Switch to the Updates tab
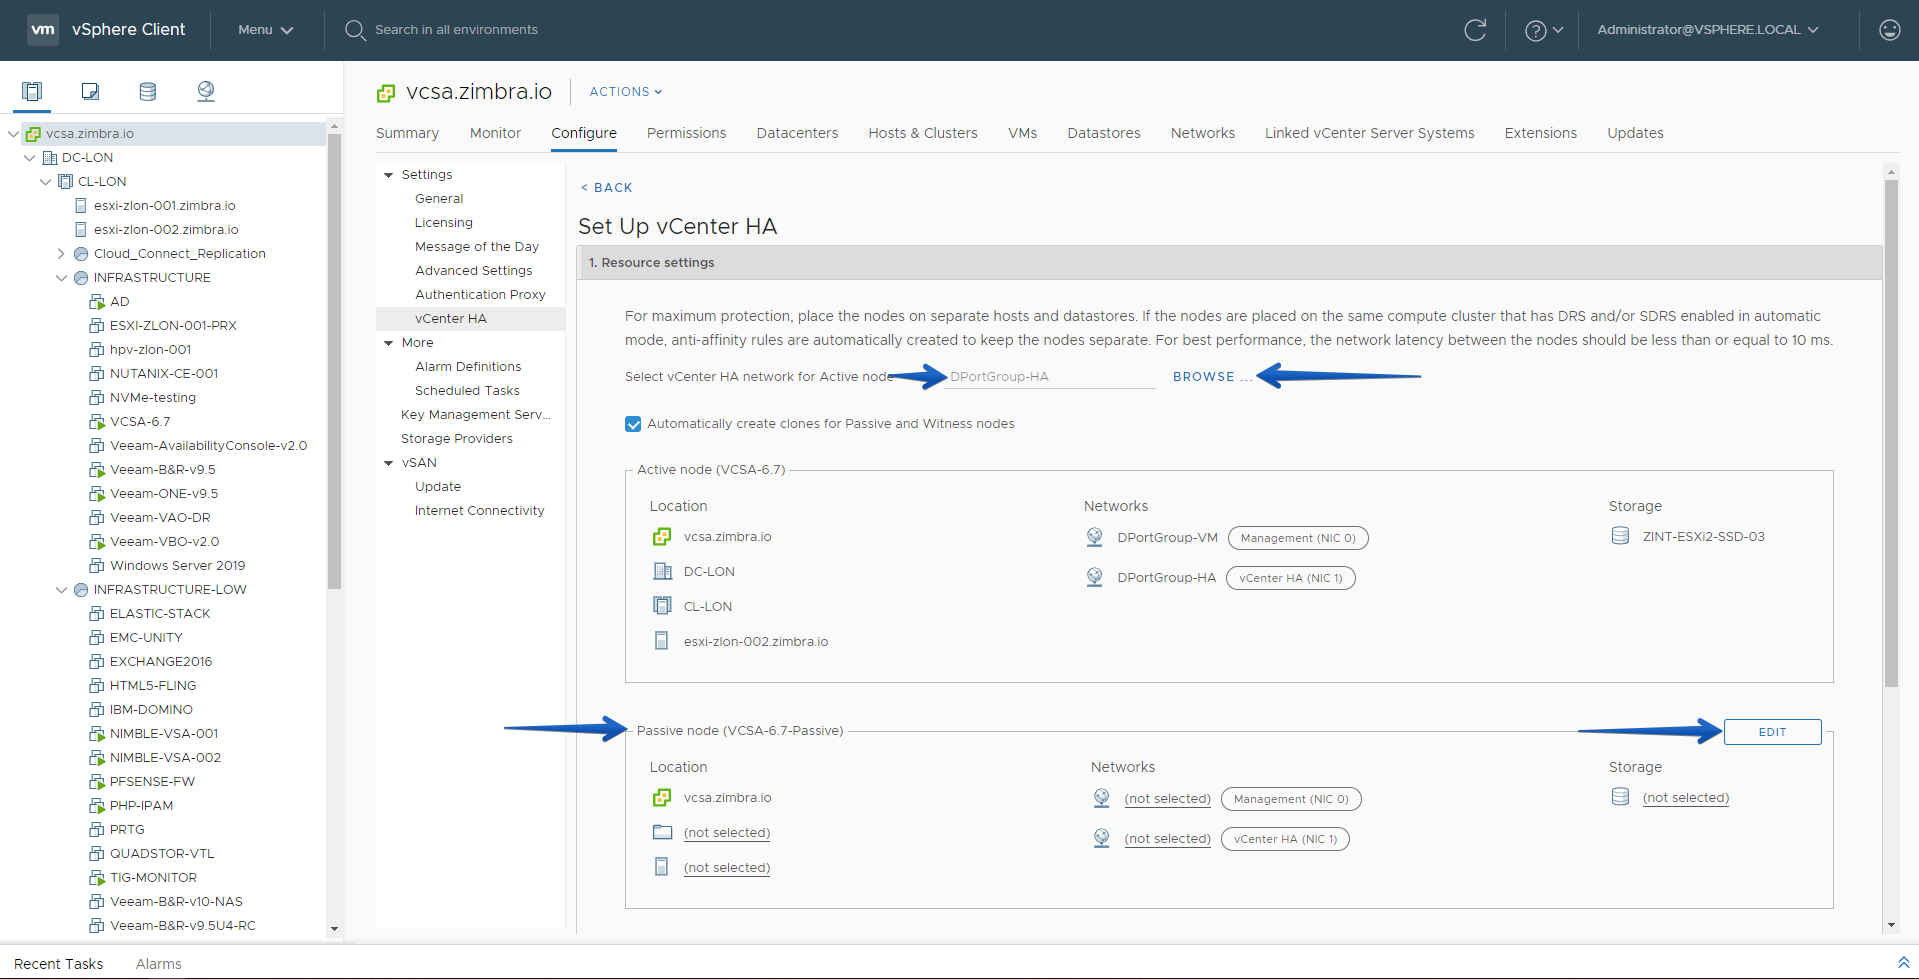This screenshot has height=979, width=1919. pos(1635,133)
